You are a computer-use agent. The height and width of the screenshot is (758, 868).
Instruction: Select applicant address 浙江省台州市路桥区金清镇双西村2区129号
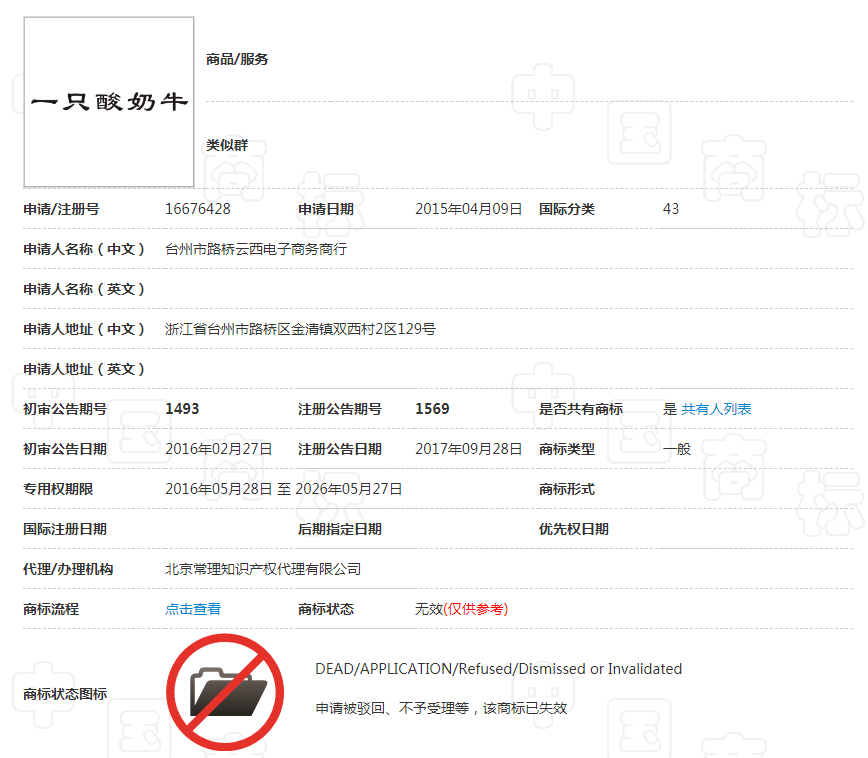[x=300, y=329]
